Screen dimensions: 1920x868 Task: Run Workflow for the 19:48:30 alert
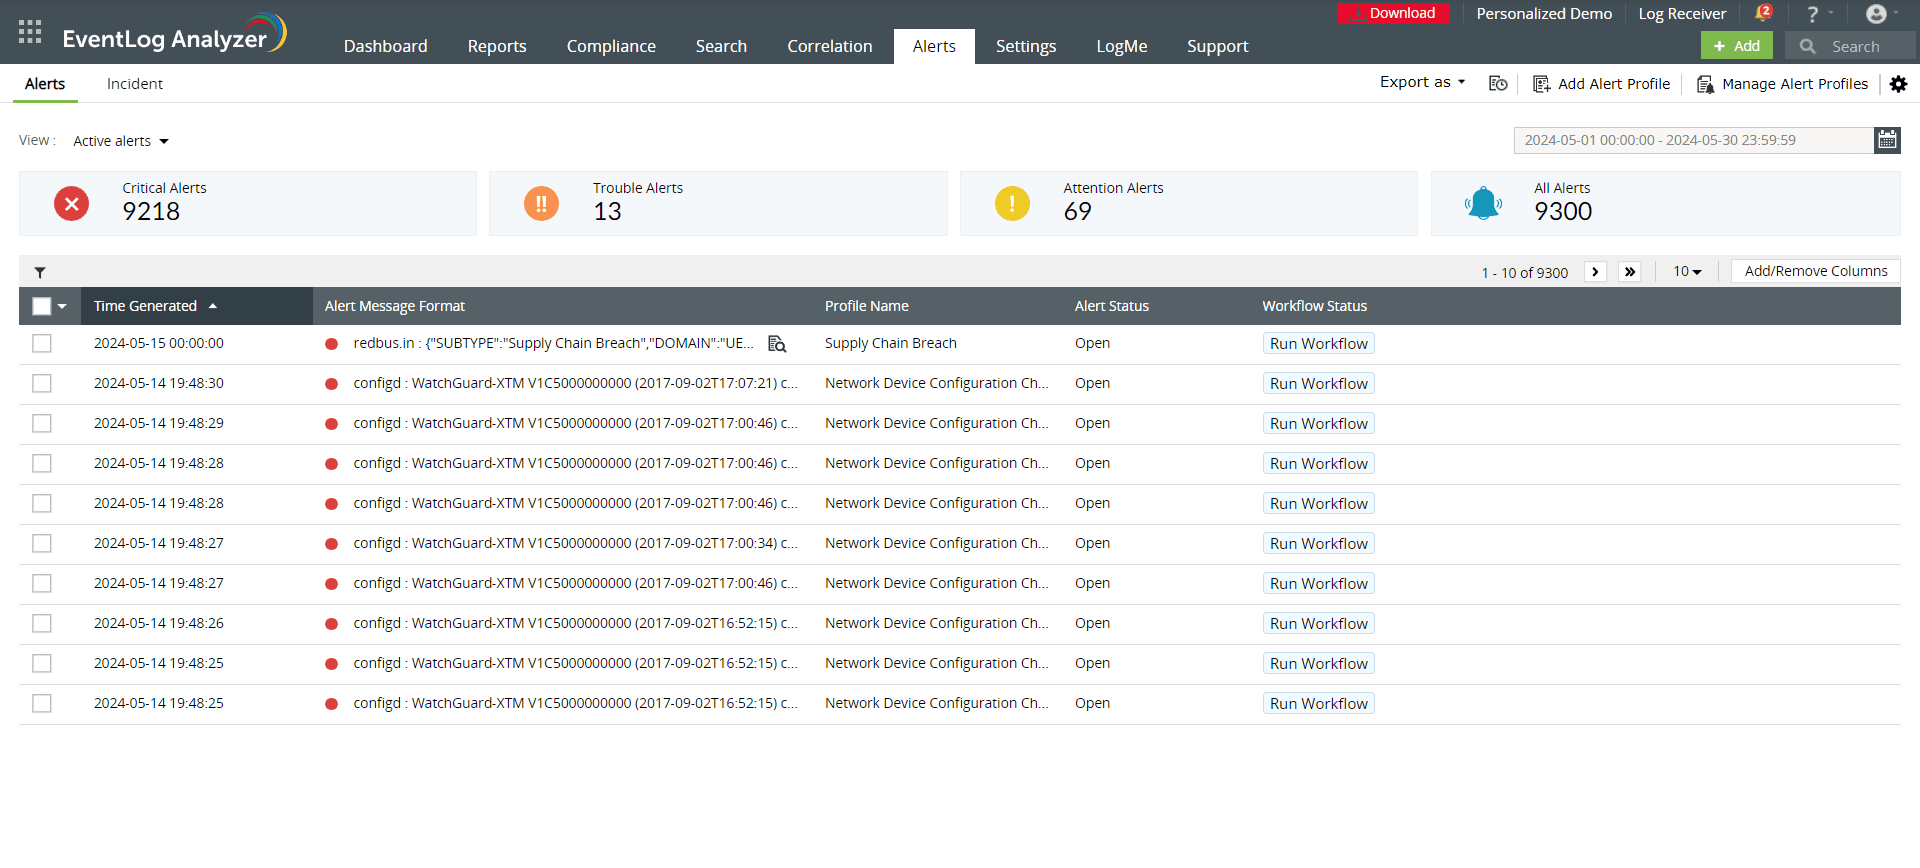click(x=1318, y=384)
